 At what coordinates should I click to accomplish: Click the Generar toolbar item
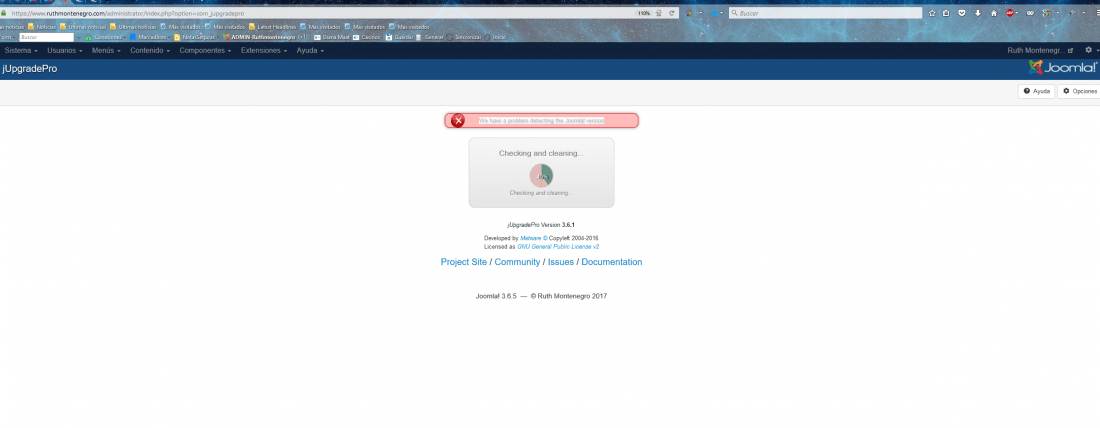click(429, 36)
